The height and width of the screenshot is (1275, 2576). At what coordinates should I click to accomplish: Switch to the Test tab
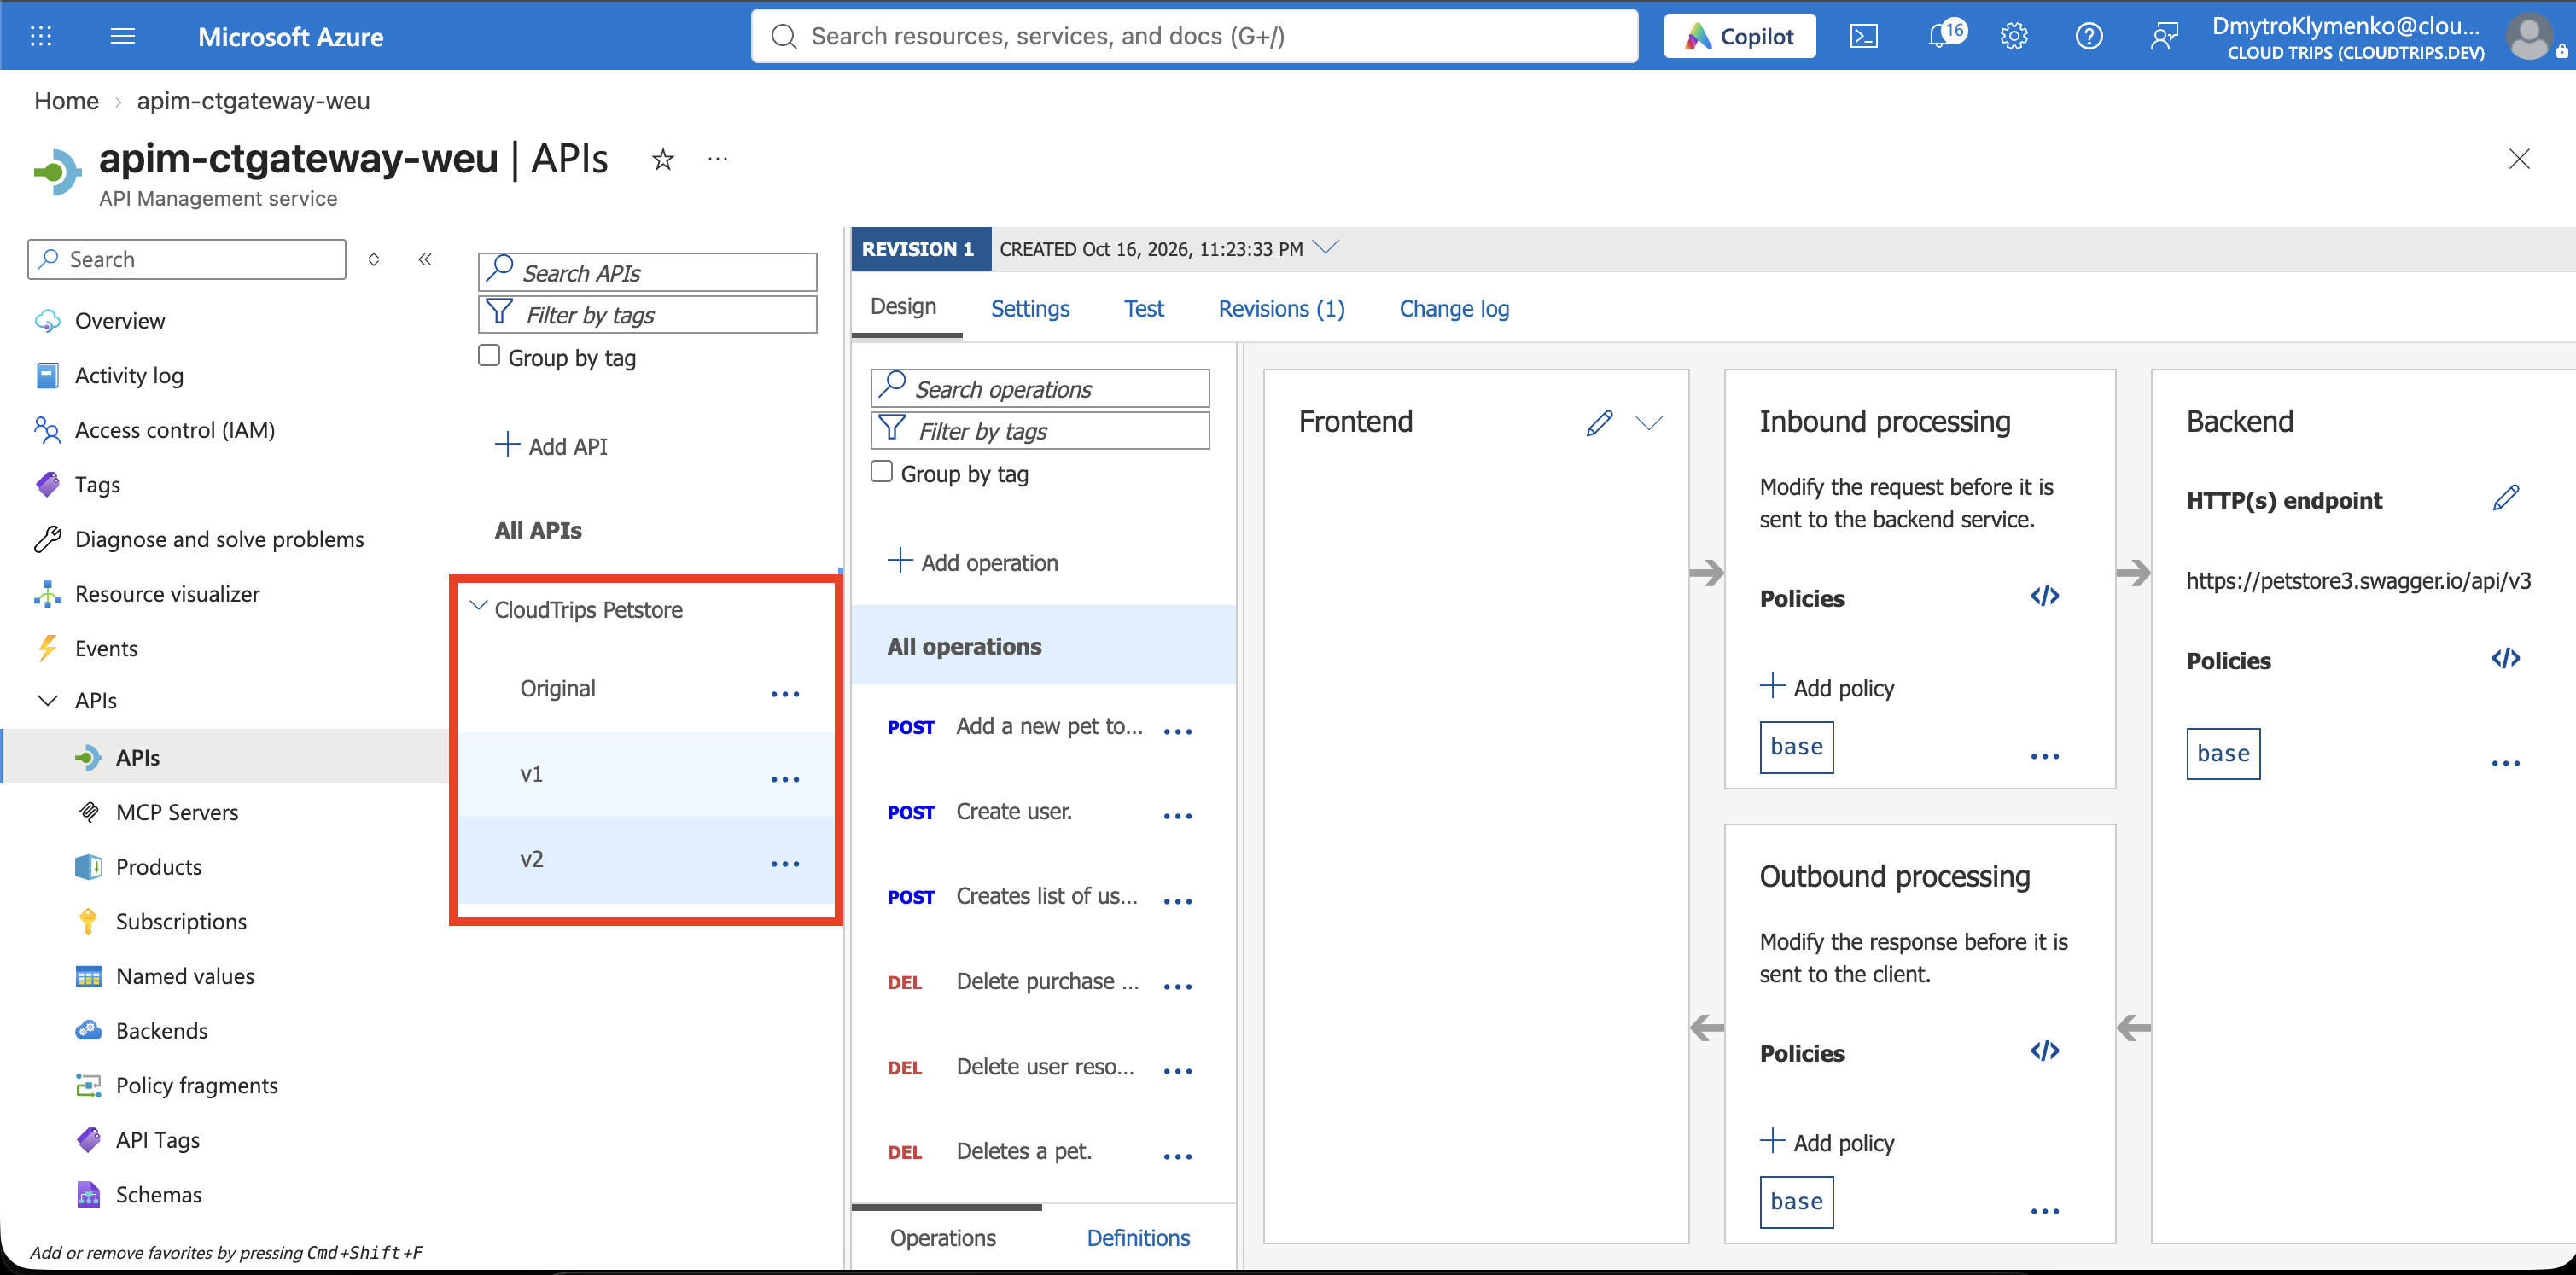click(x=1144, y=309)
